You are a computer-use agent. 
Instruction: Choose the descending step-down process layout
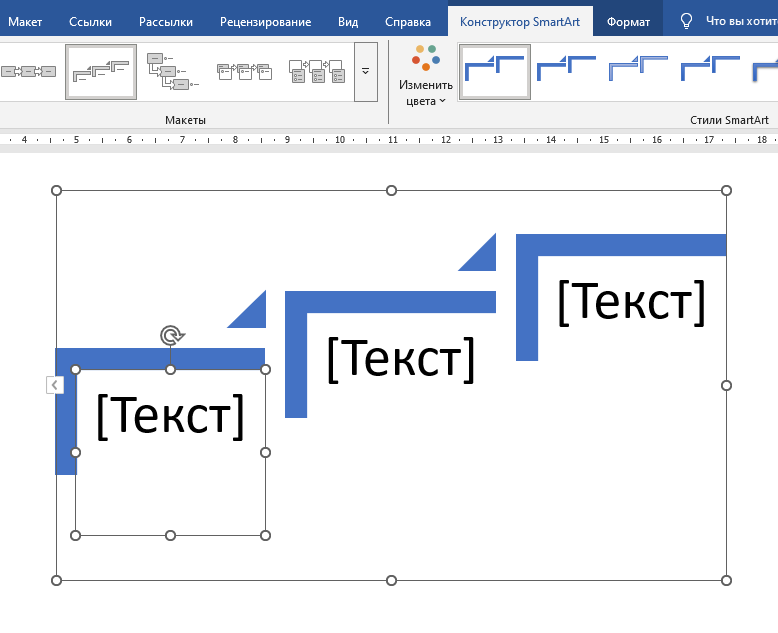tap(166, 72)
